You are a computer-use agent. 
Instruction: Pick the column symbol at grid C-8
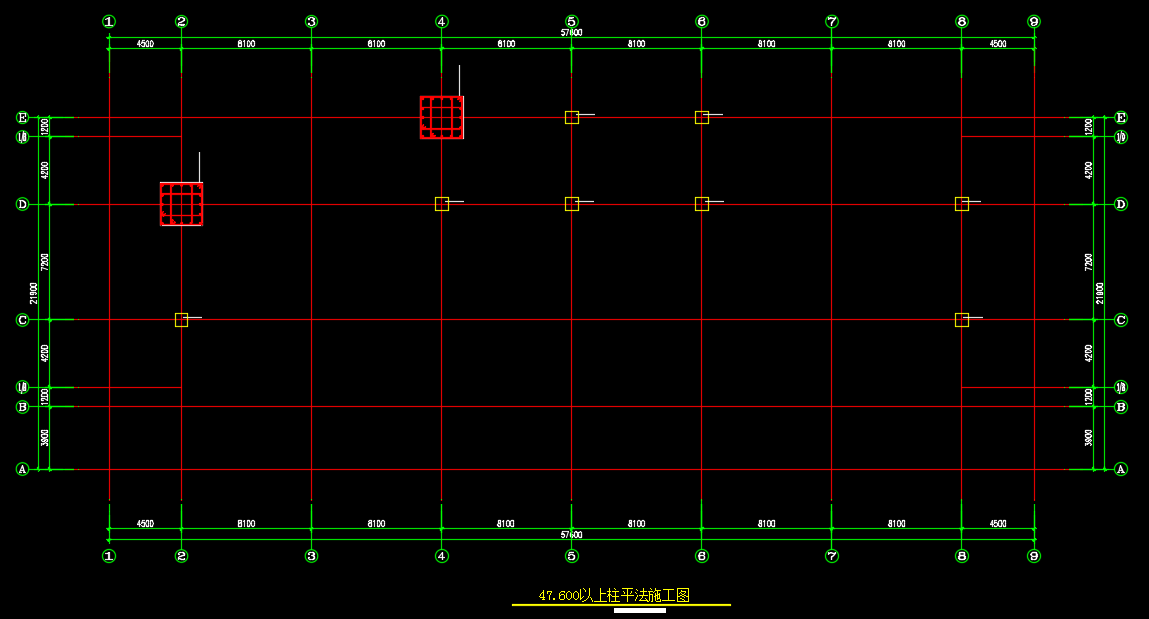pyautogui.click(x=961, y=320)
